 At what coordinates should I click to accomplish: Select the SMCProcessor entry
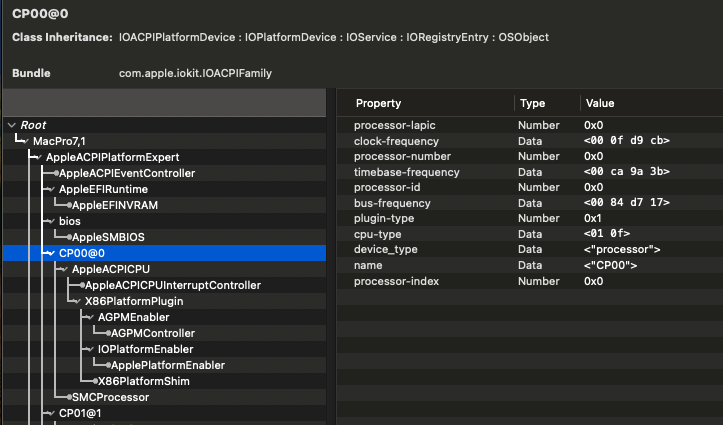(110, 397)
